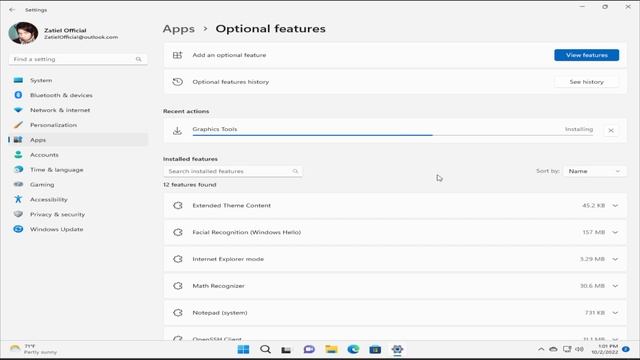Go back using the Settings back arrow
Viewport: 640px width, 360px height.
pos(12,9)
